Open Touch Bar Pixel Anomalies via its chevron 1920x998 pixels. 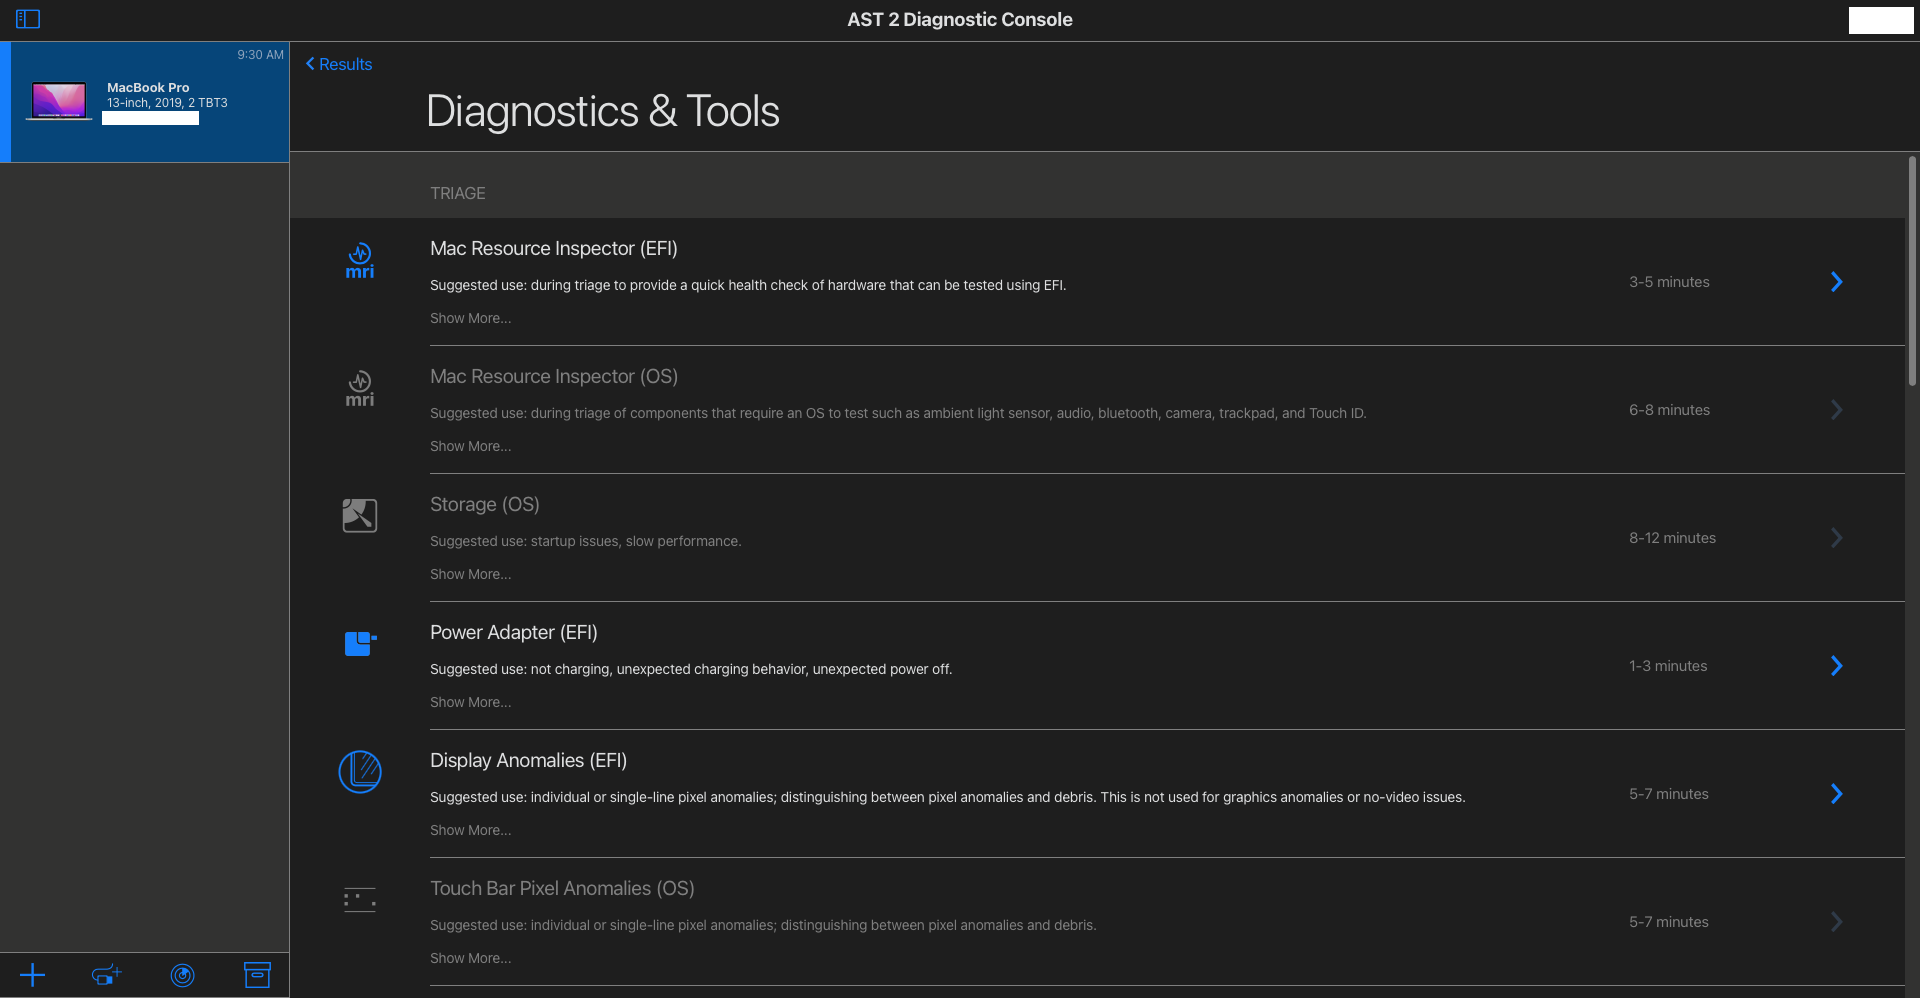[x=1837, y=921]
